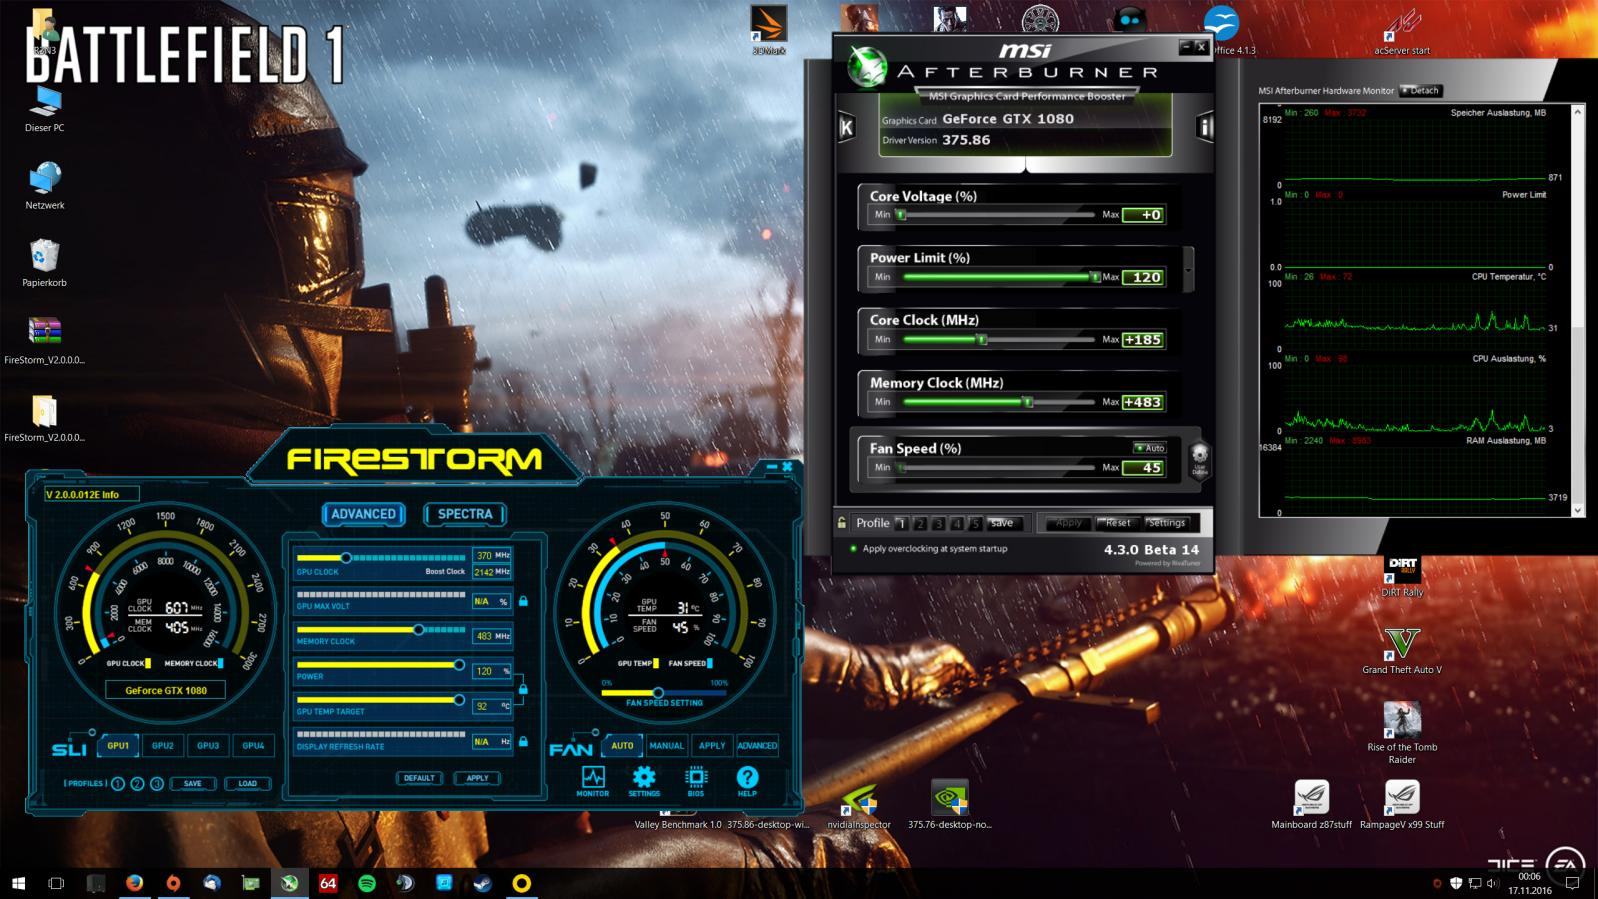Viewport: 1598px width, 899px height.
Task: Open Mainboard z87stuff desktop icon
Action: click(1311, 805)
